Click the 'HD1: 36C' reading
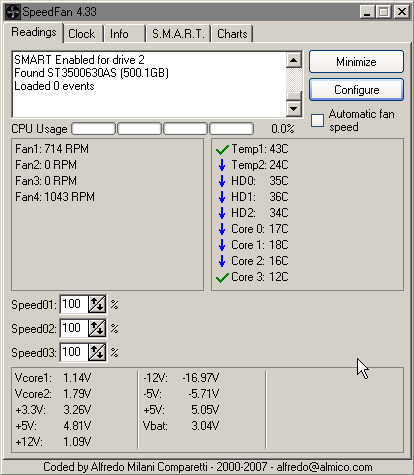Viewport: 414px width, 475px height. (x=260, y=197)
